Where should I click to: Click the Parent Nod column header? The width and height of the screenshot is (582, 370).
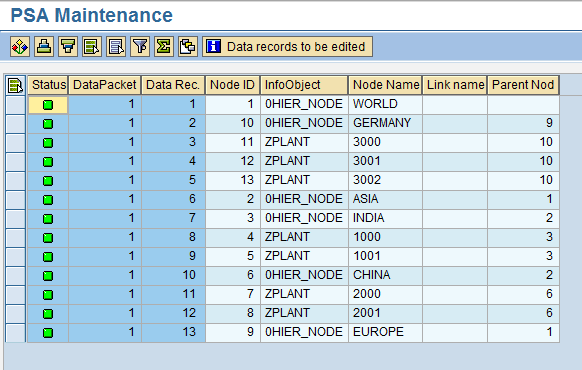[x=523, y=85]
